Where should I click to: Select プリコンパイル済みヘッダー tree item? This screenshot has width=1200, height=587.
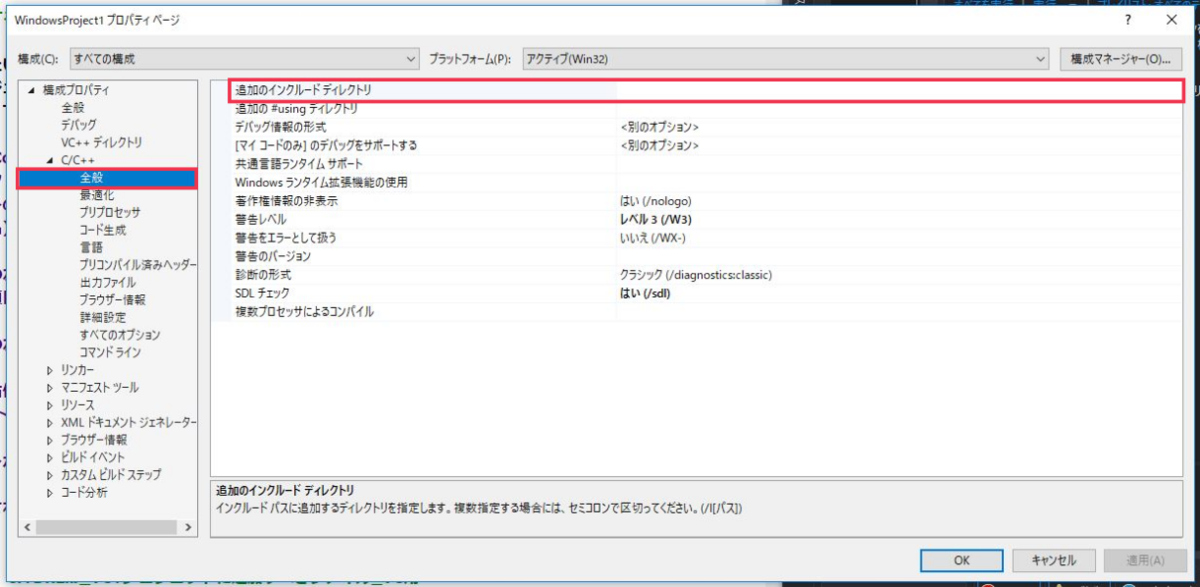pos(138,265)
